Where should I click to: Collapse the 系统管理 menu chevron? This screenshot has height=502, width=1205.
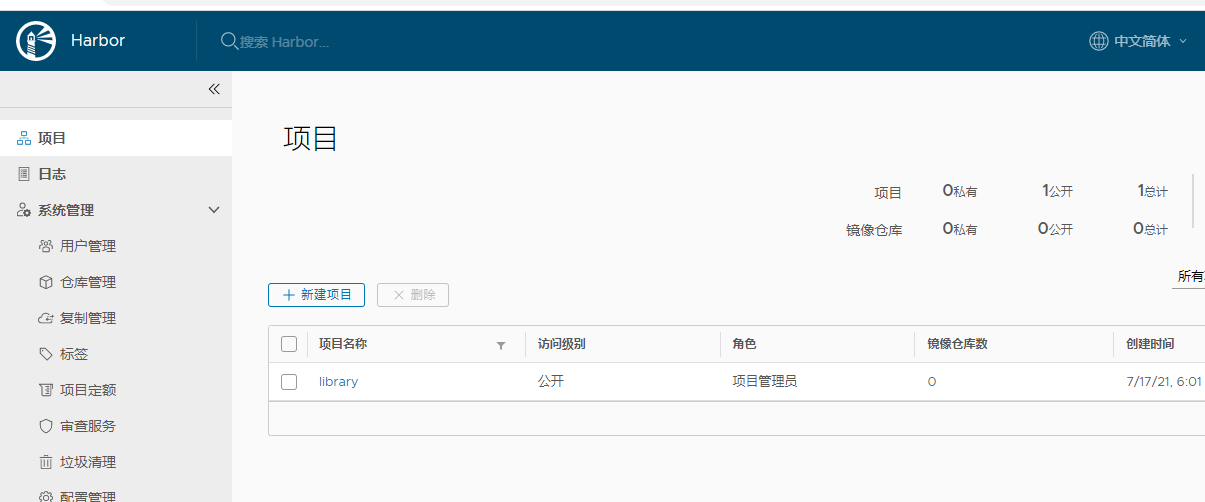tap(213, 210)
